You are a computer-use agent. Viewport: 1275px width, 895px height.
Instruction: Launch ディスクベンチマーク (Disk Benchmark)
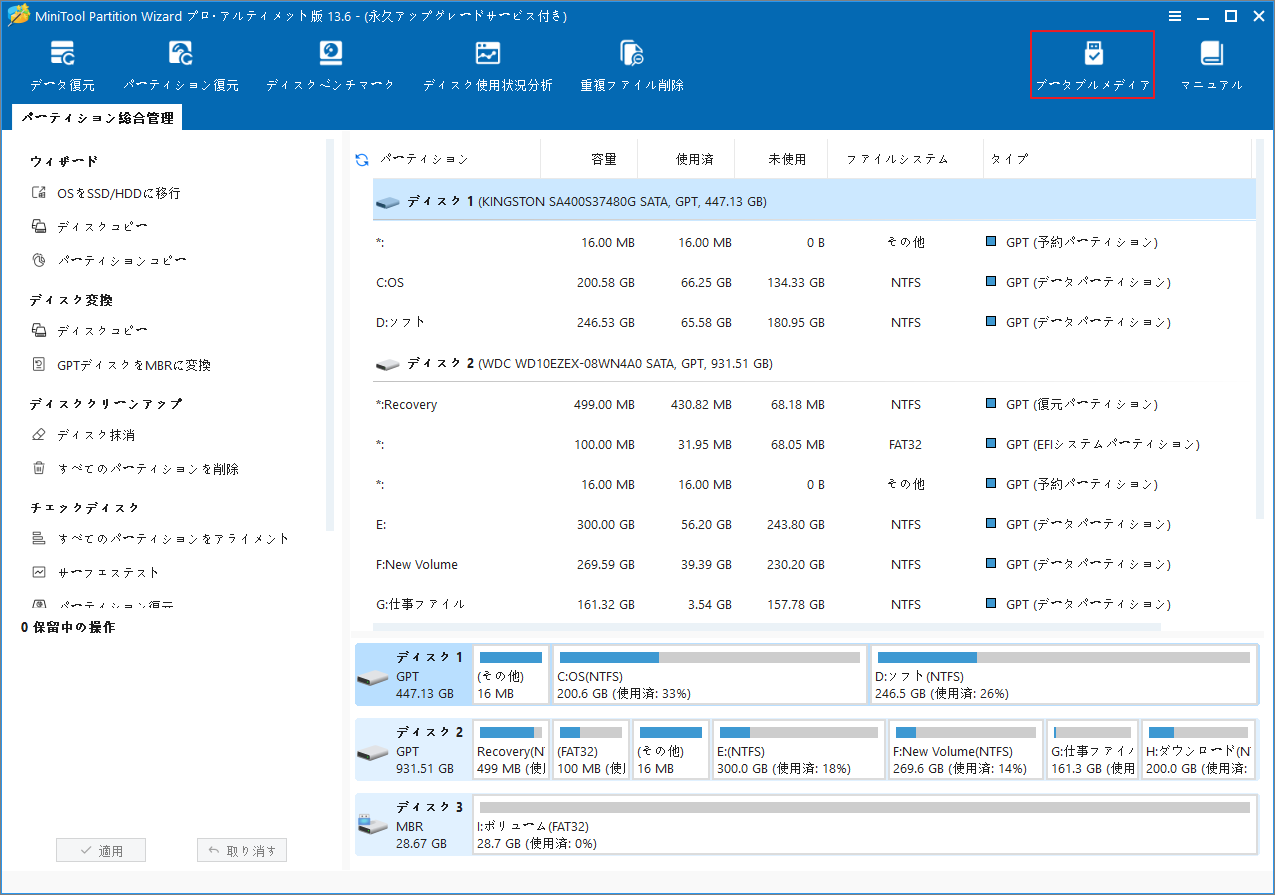click(x=330, y=66)
